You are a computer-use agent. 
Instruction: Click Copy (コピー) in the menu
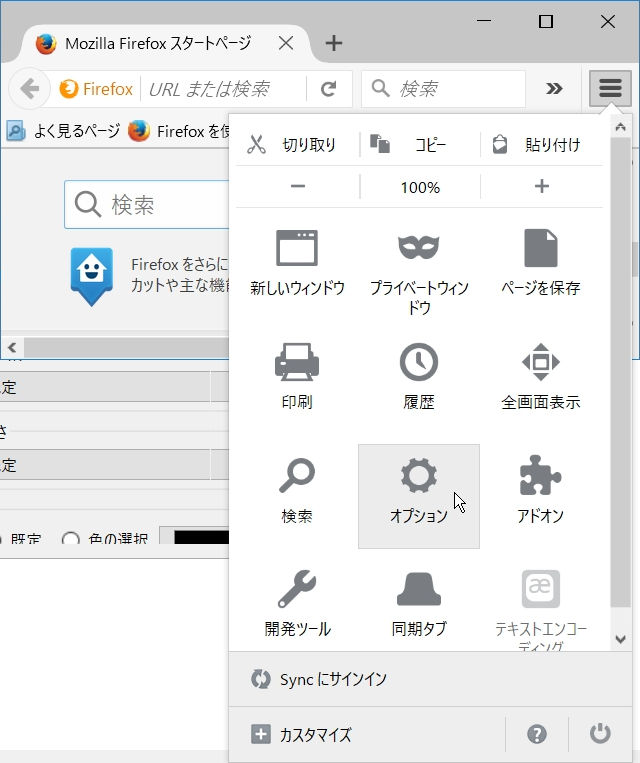[x=420, y=145]
